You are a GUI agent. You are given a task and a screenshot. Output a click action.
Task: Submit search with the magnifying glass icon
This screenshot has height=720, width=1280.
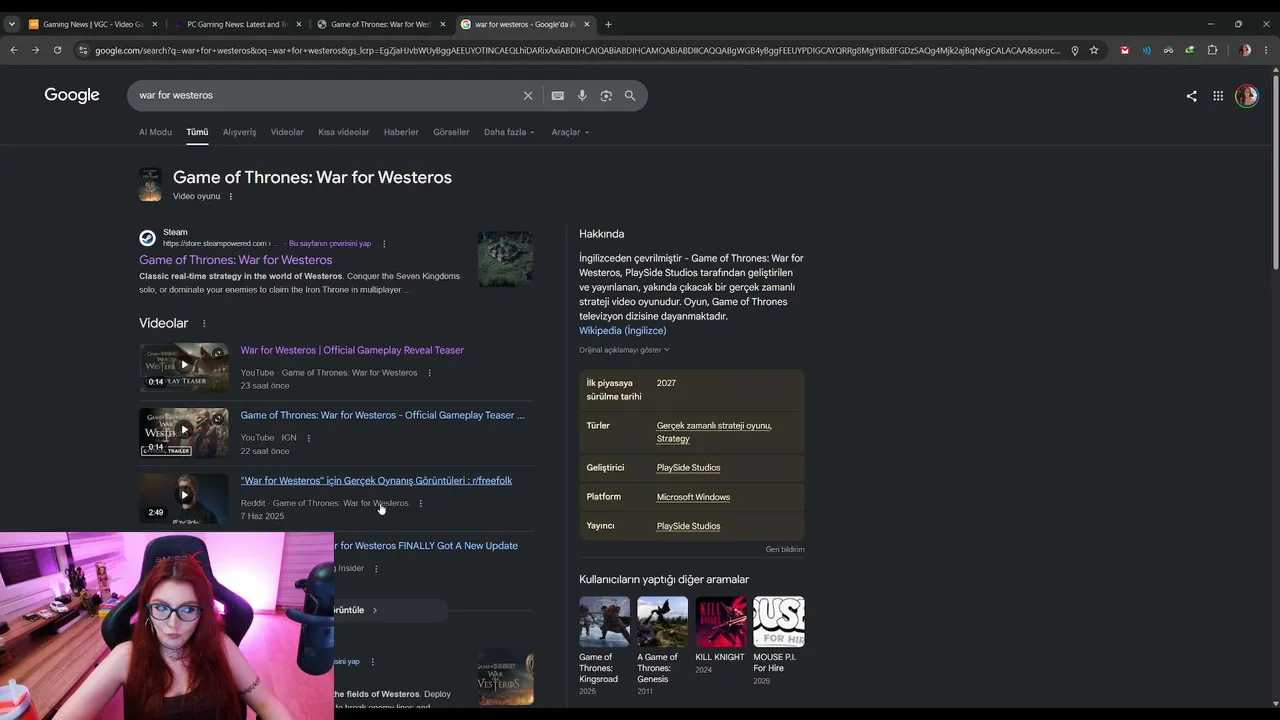click(x=630, y=95)
